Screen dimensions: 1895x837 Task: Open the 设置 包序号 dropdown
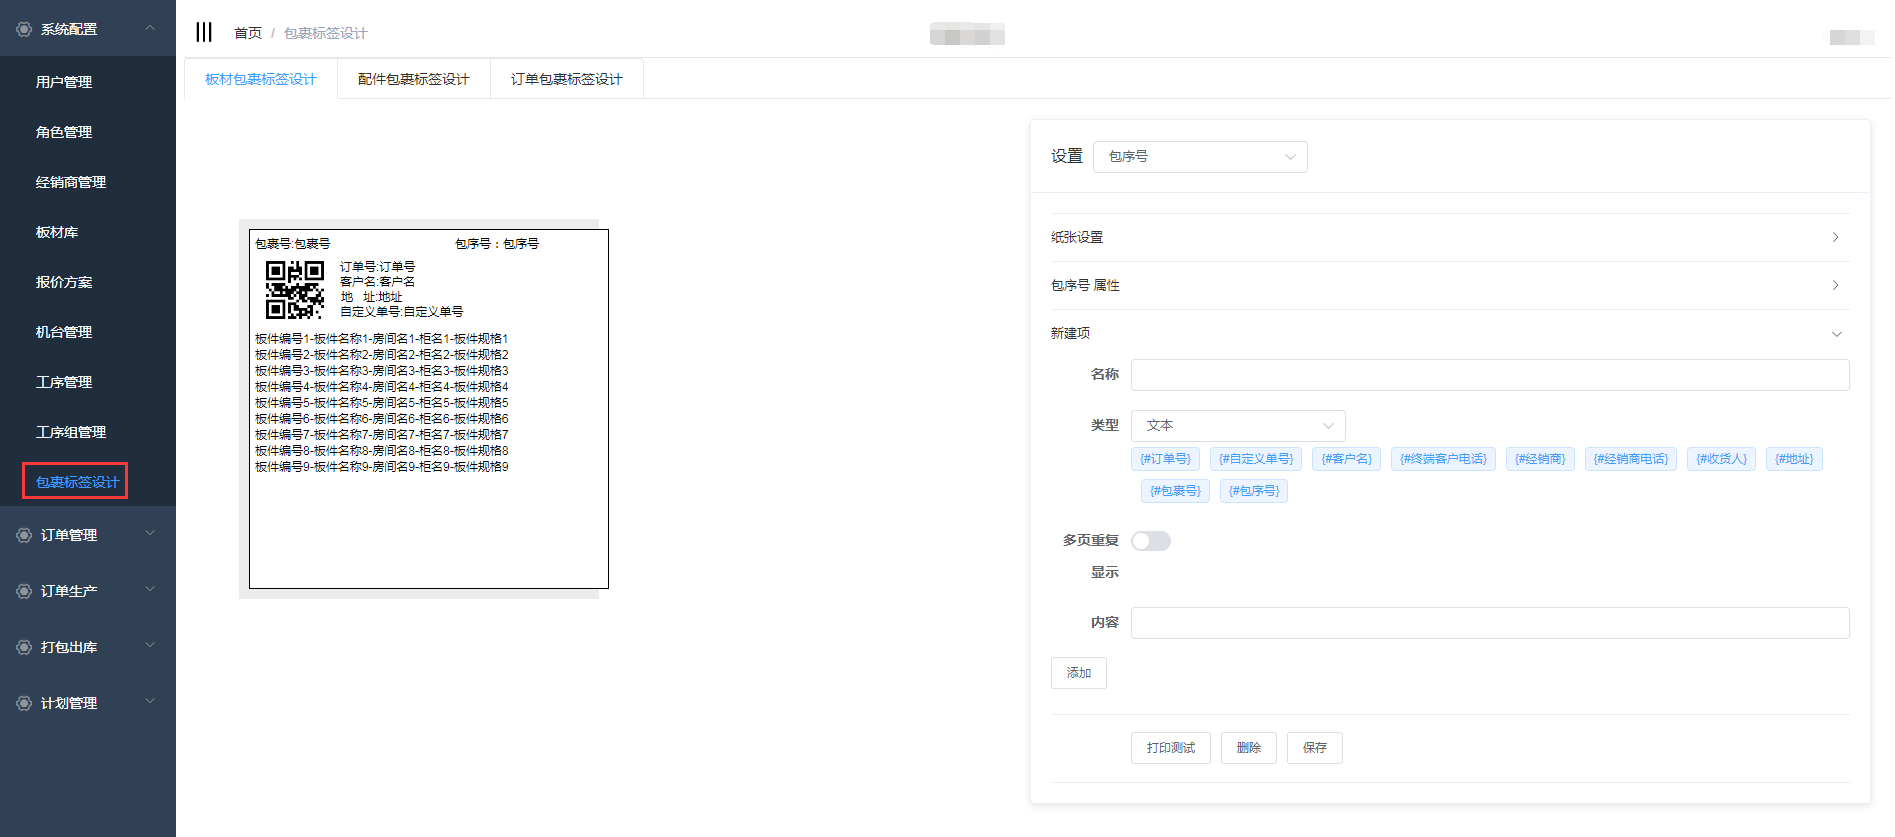click(x=1200, y=157)
